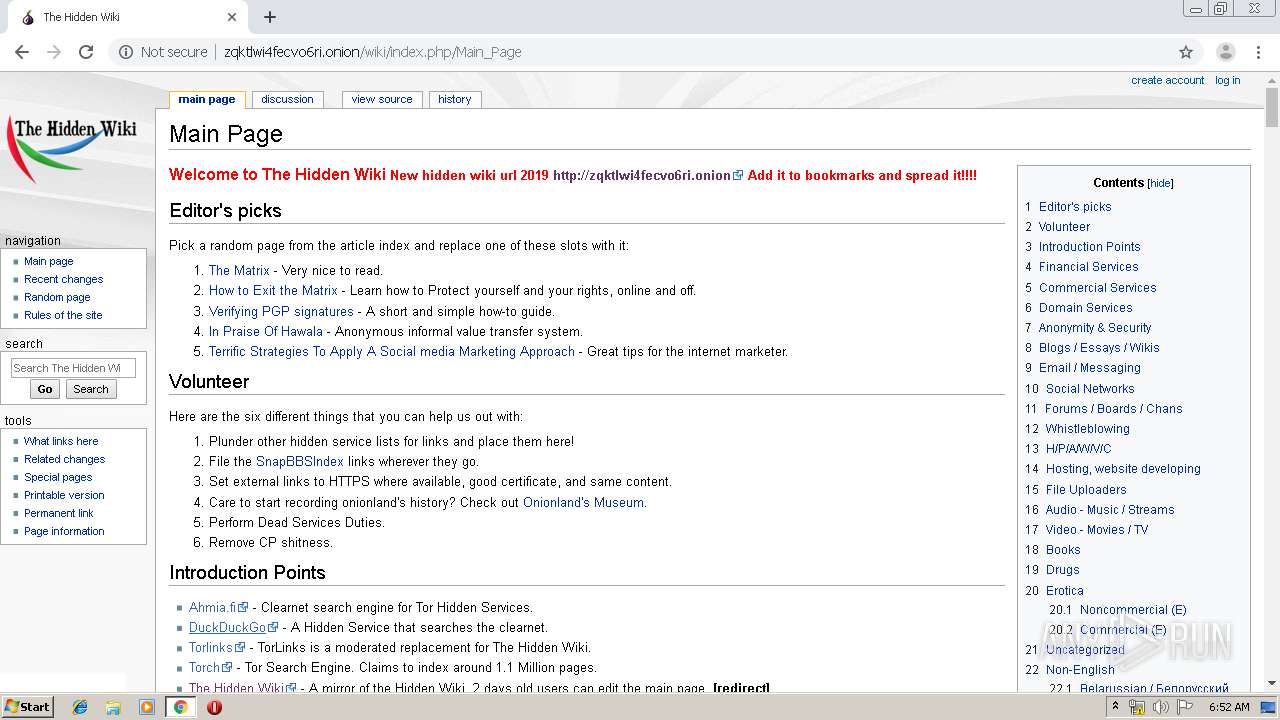Switch to the discussion tab

(x=287, y=99)
